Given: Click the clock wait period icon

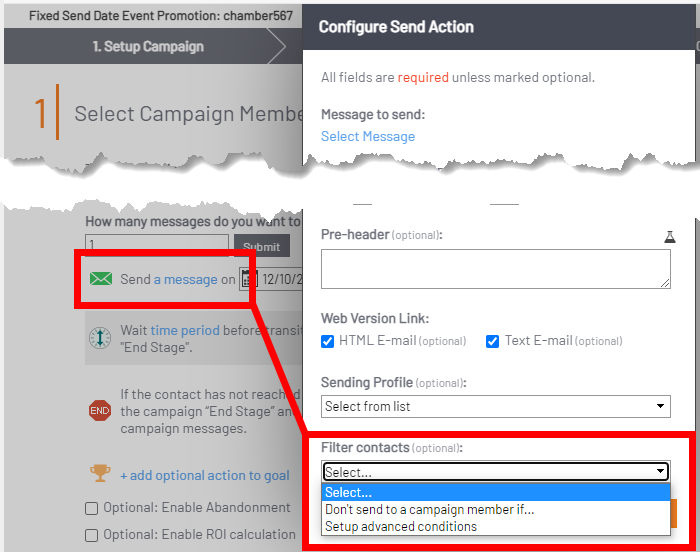Looking at the screenshot, I should tap(100, 338).
